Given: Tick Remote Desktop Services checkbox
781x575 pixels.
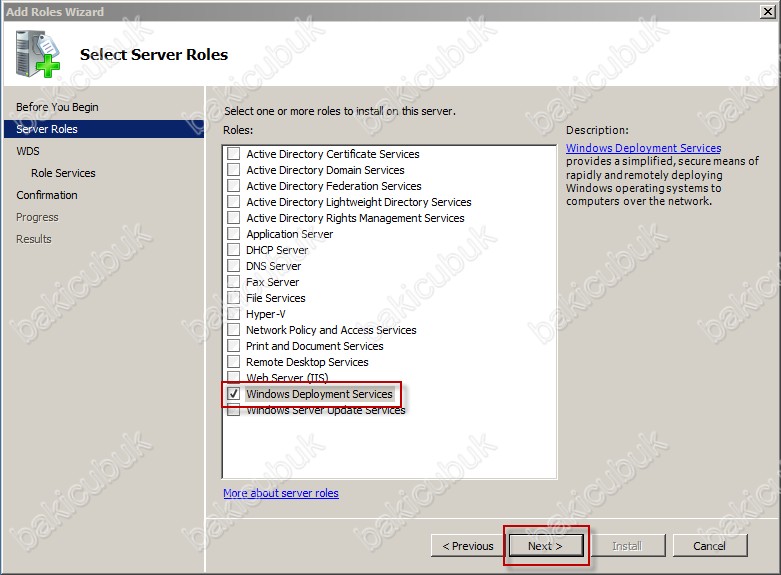Looking at the screenshot, I should click(x=233, y=361).
